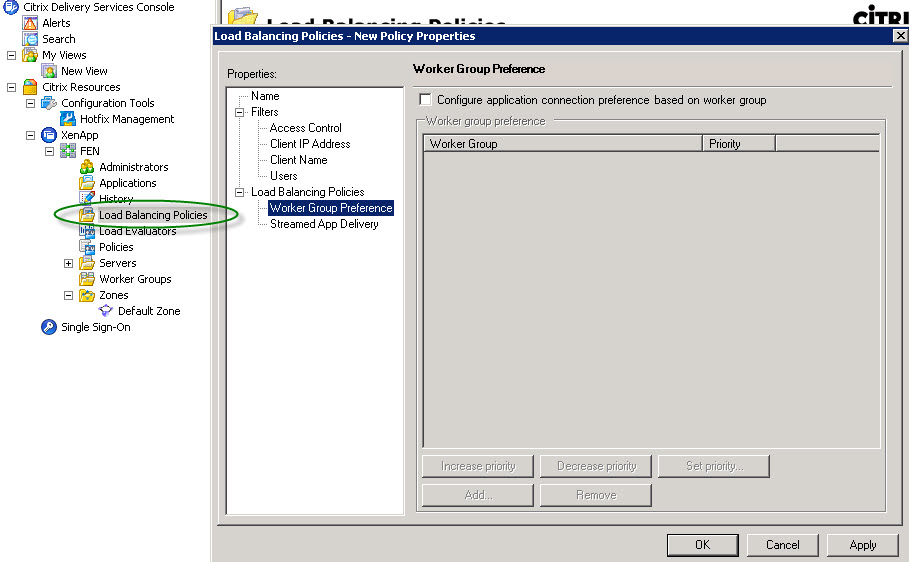This screenshot has height=562, width=909.
Task: Click the Search icon in the console tree
Action: [x=30, y=39]
